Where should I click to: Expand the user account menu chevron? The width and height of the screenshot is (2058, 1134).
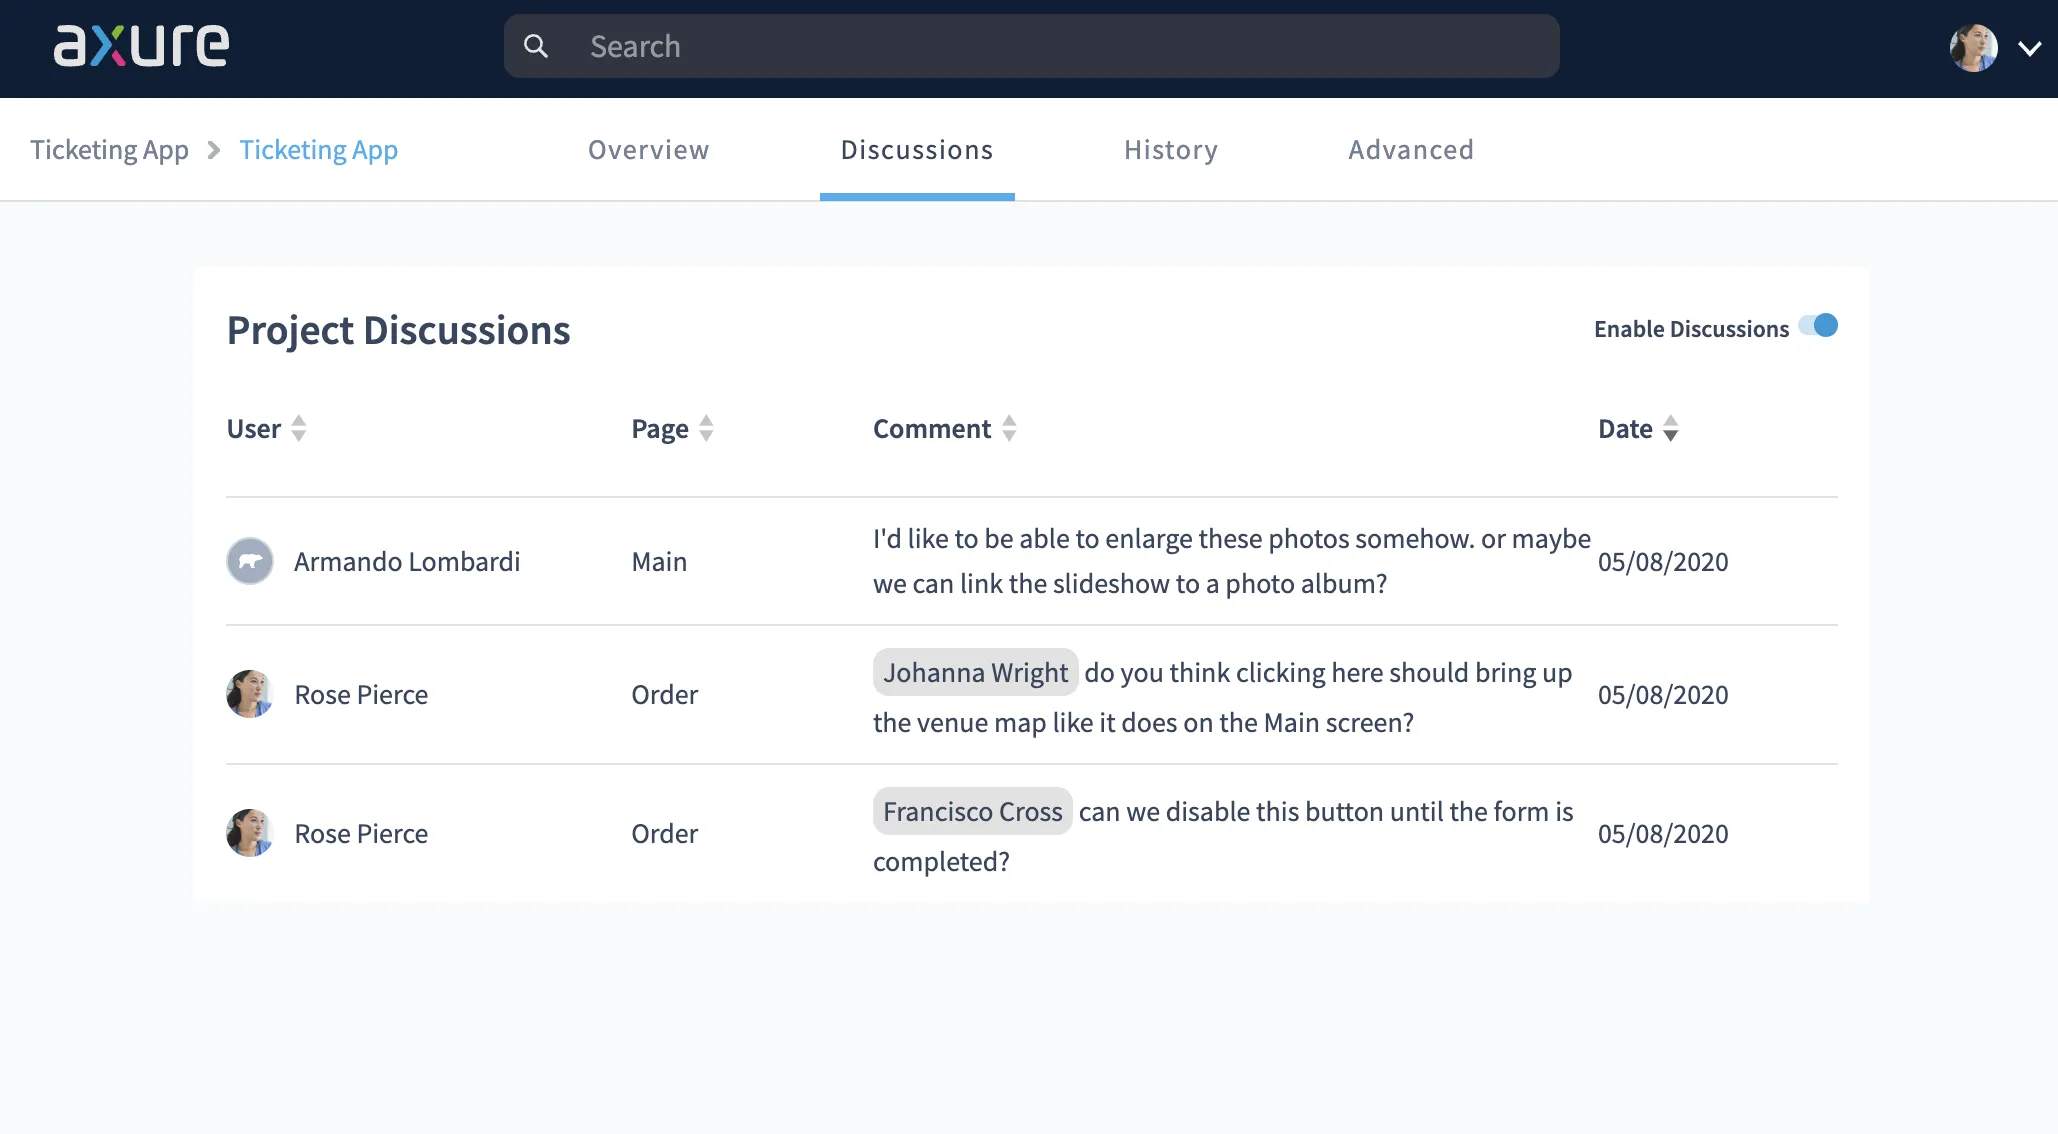[2029, 48]
